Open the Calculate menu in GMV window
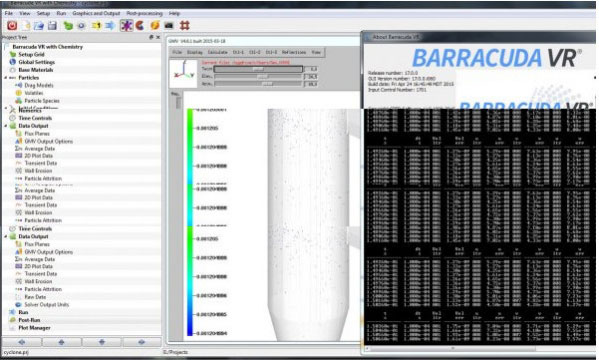The image size is (599, 360). point(218,52)
